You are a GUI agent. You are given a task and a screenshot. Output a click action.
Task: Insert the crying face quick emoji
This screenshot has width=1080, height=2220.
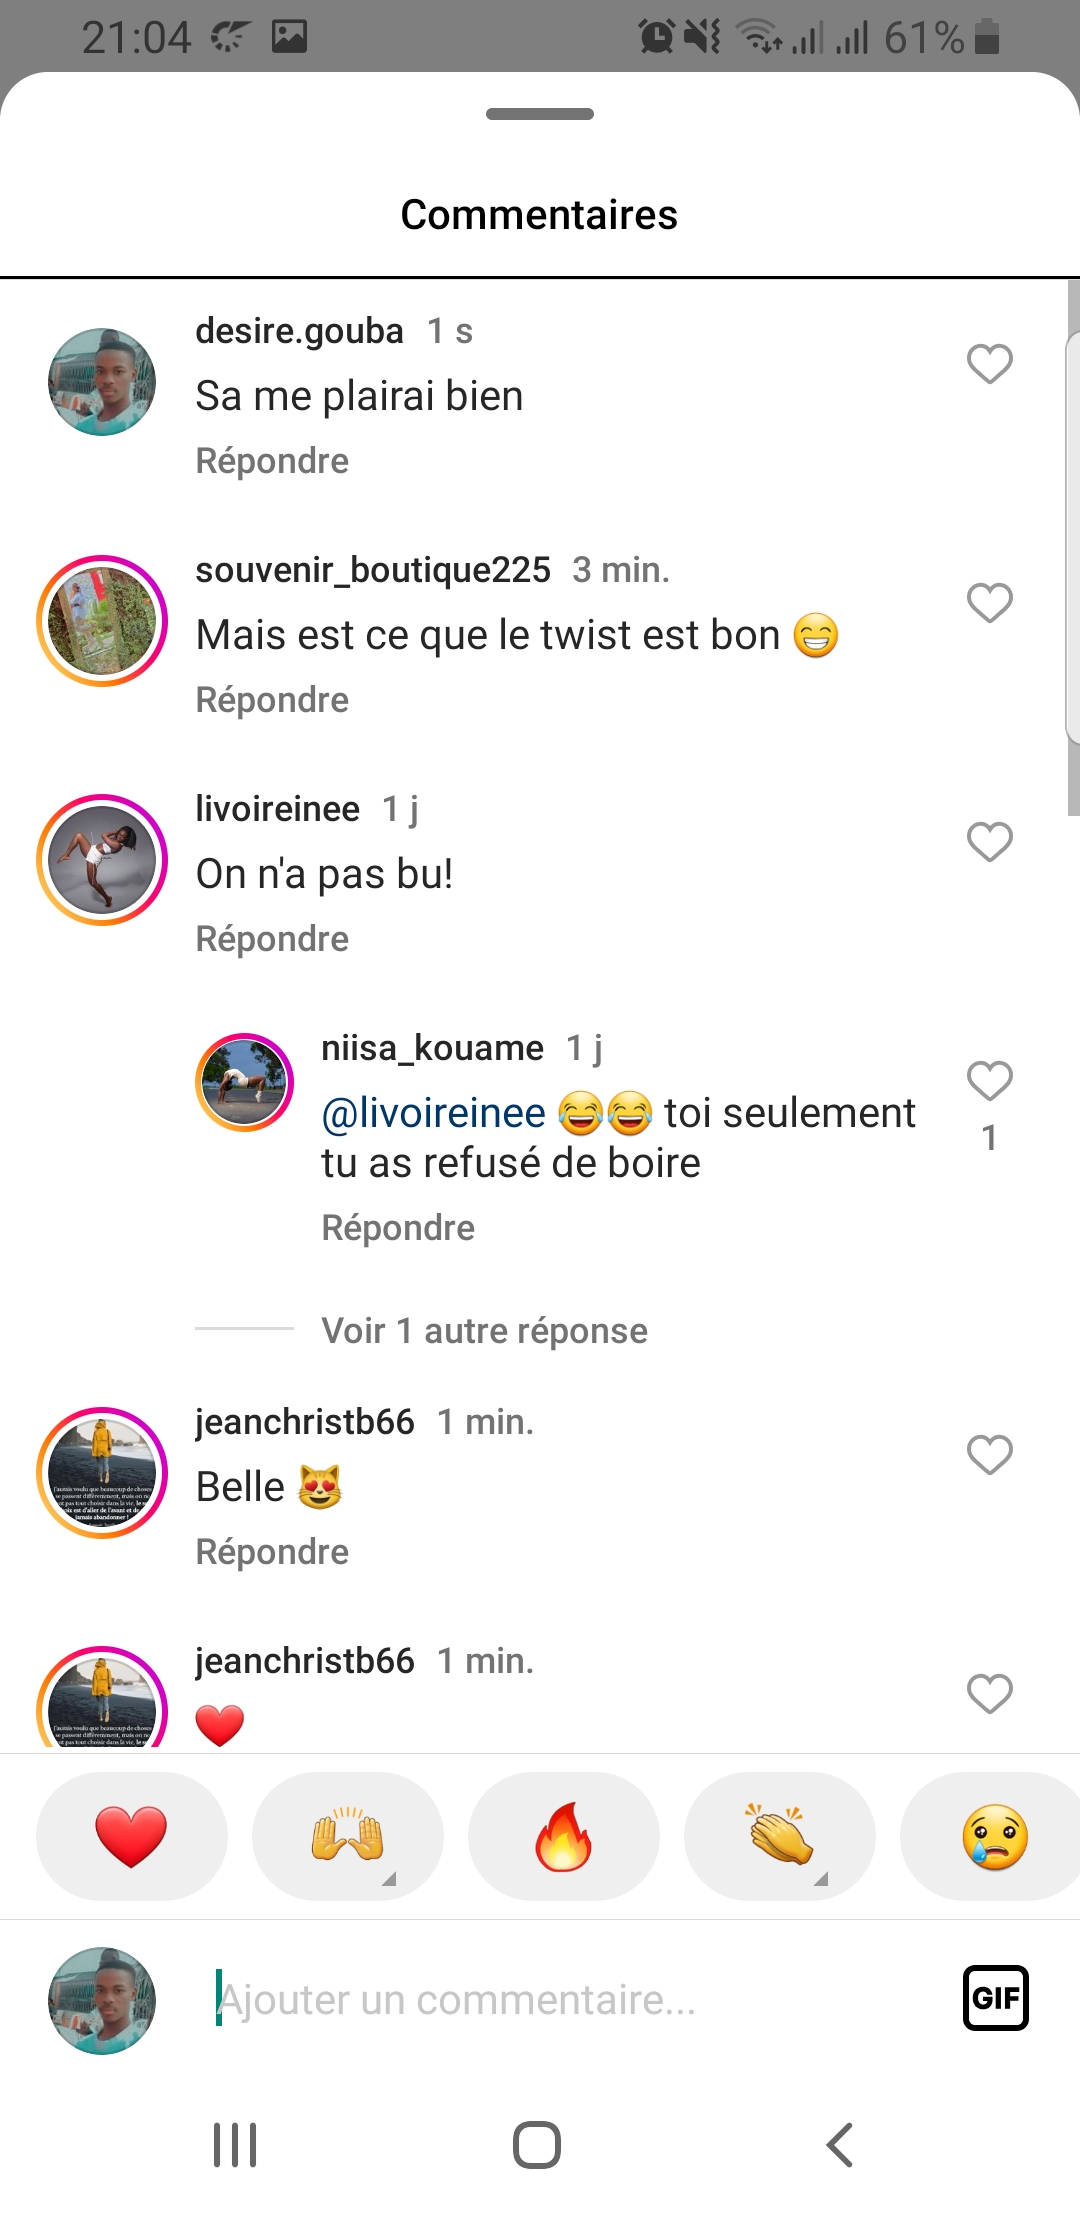pyautogui.click(x=993, y=1837)
